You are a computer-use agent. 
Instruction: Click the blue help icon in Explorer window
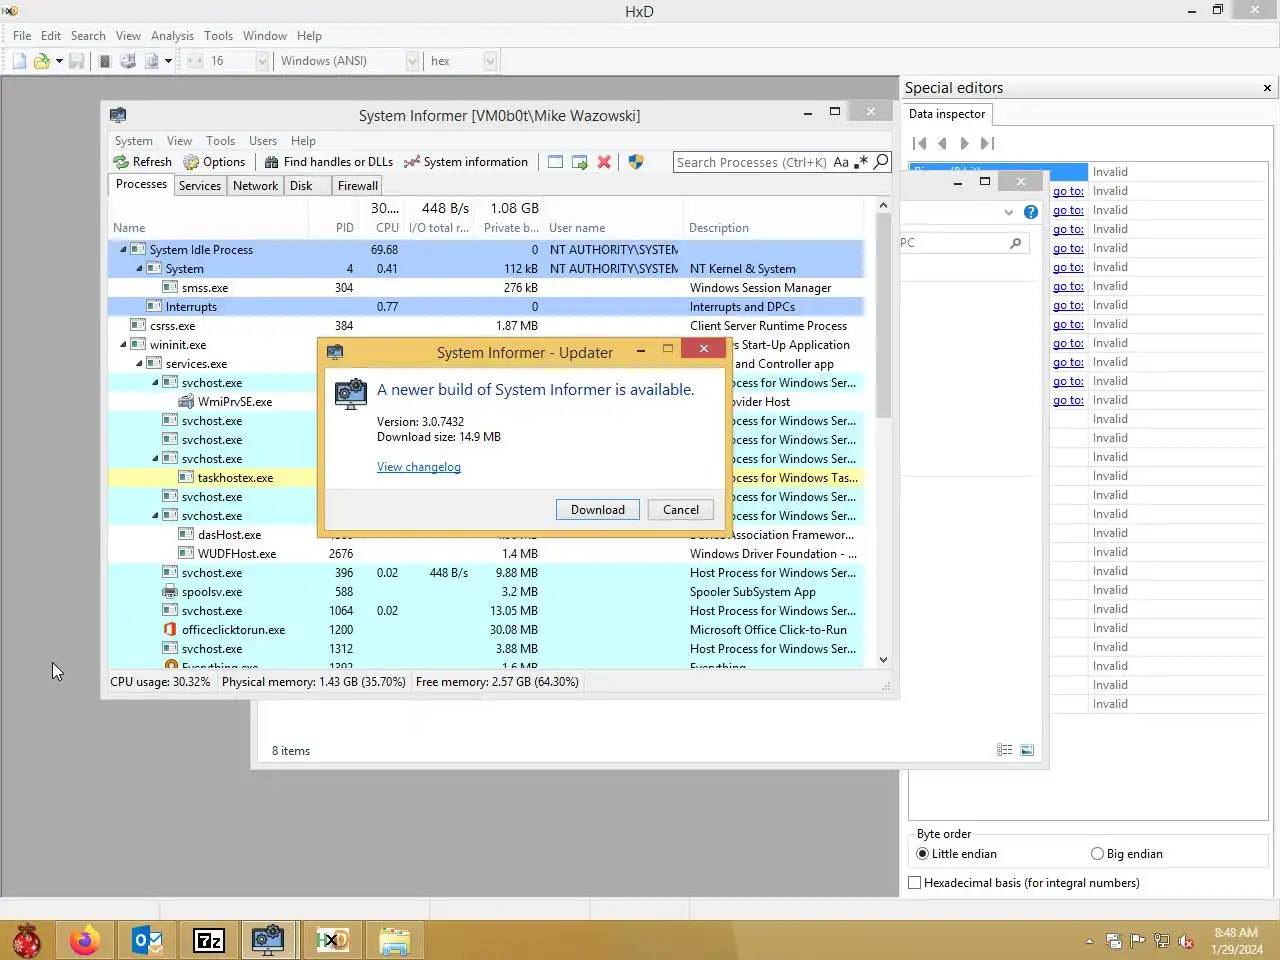point(1031,212)
